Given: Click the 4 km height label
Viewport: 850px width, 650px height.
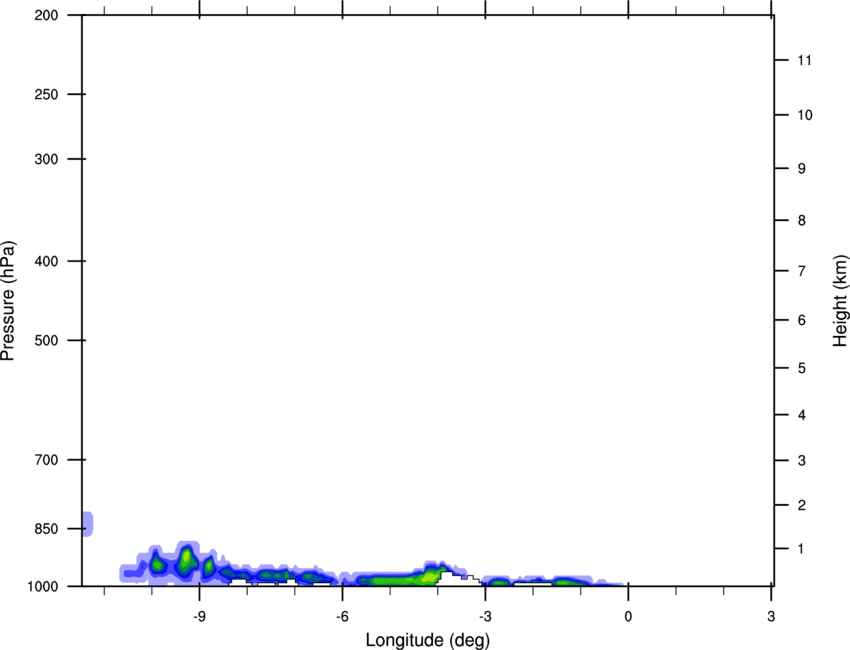Looking at the screenshot, I should pyautogui.click(x=802, y=415).
